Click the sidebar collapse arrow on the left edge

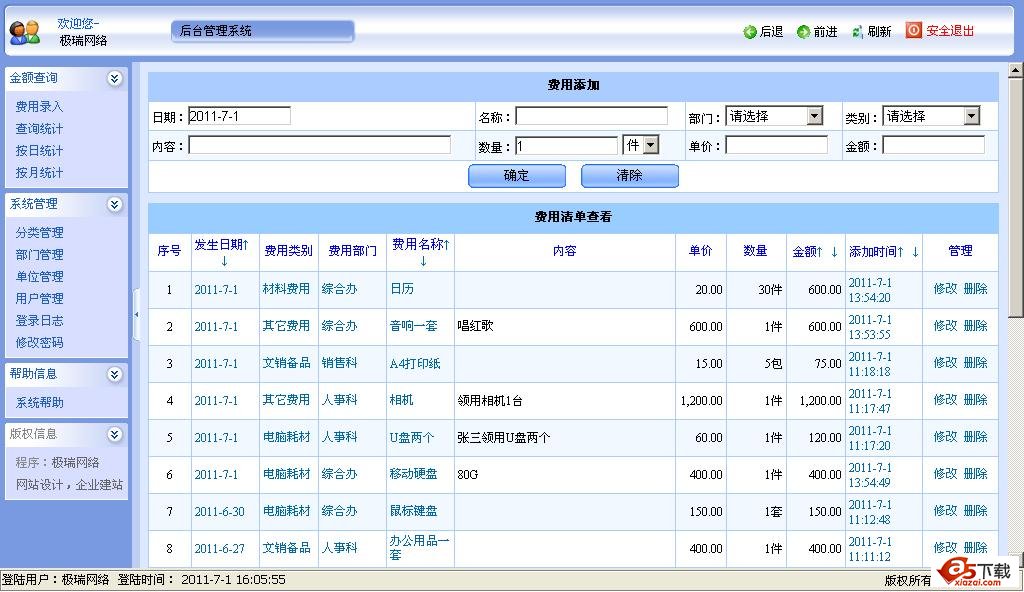136,313
